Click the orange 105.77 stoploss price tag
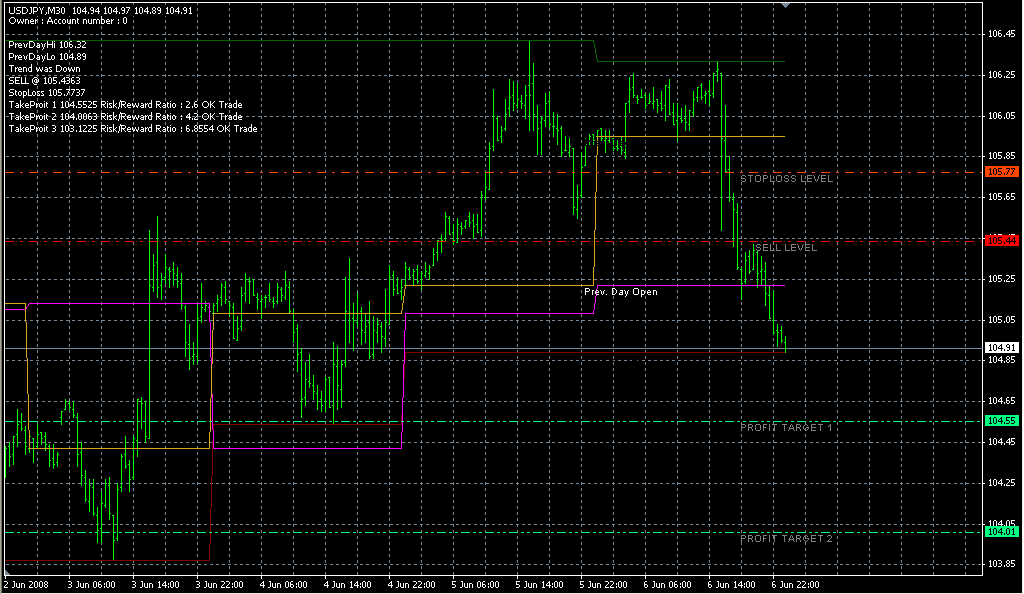This screenshot has height=594, width=1024. tap(1001, 172)
